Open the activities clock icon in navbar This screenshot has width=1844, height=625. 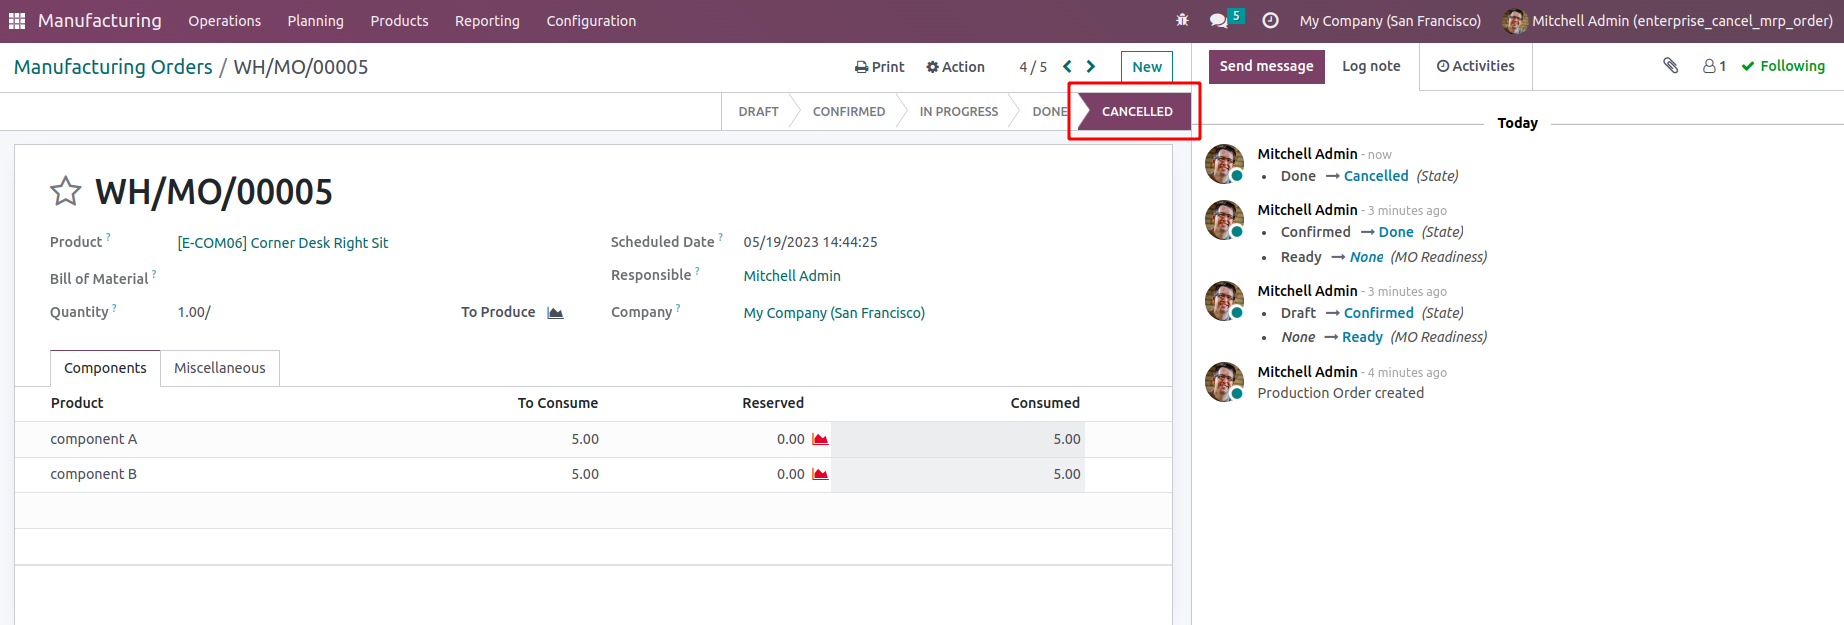click(1270, 21)
